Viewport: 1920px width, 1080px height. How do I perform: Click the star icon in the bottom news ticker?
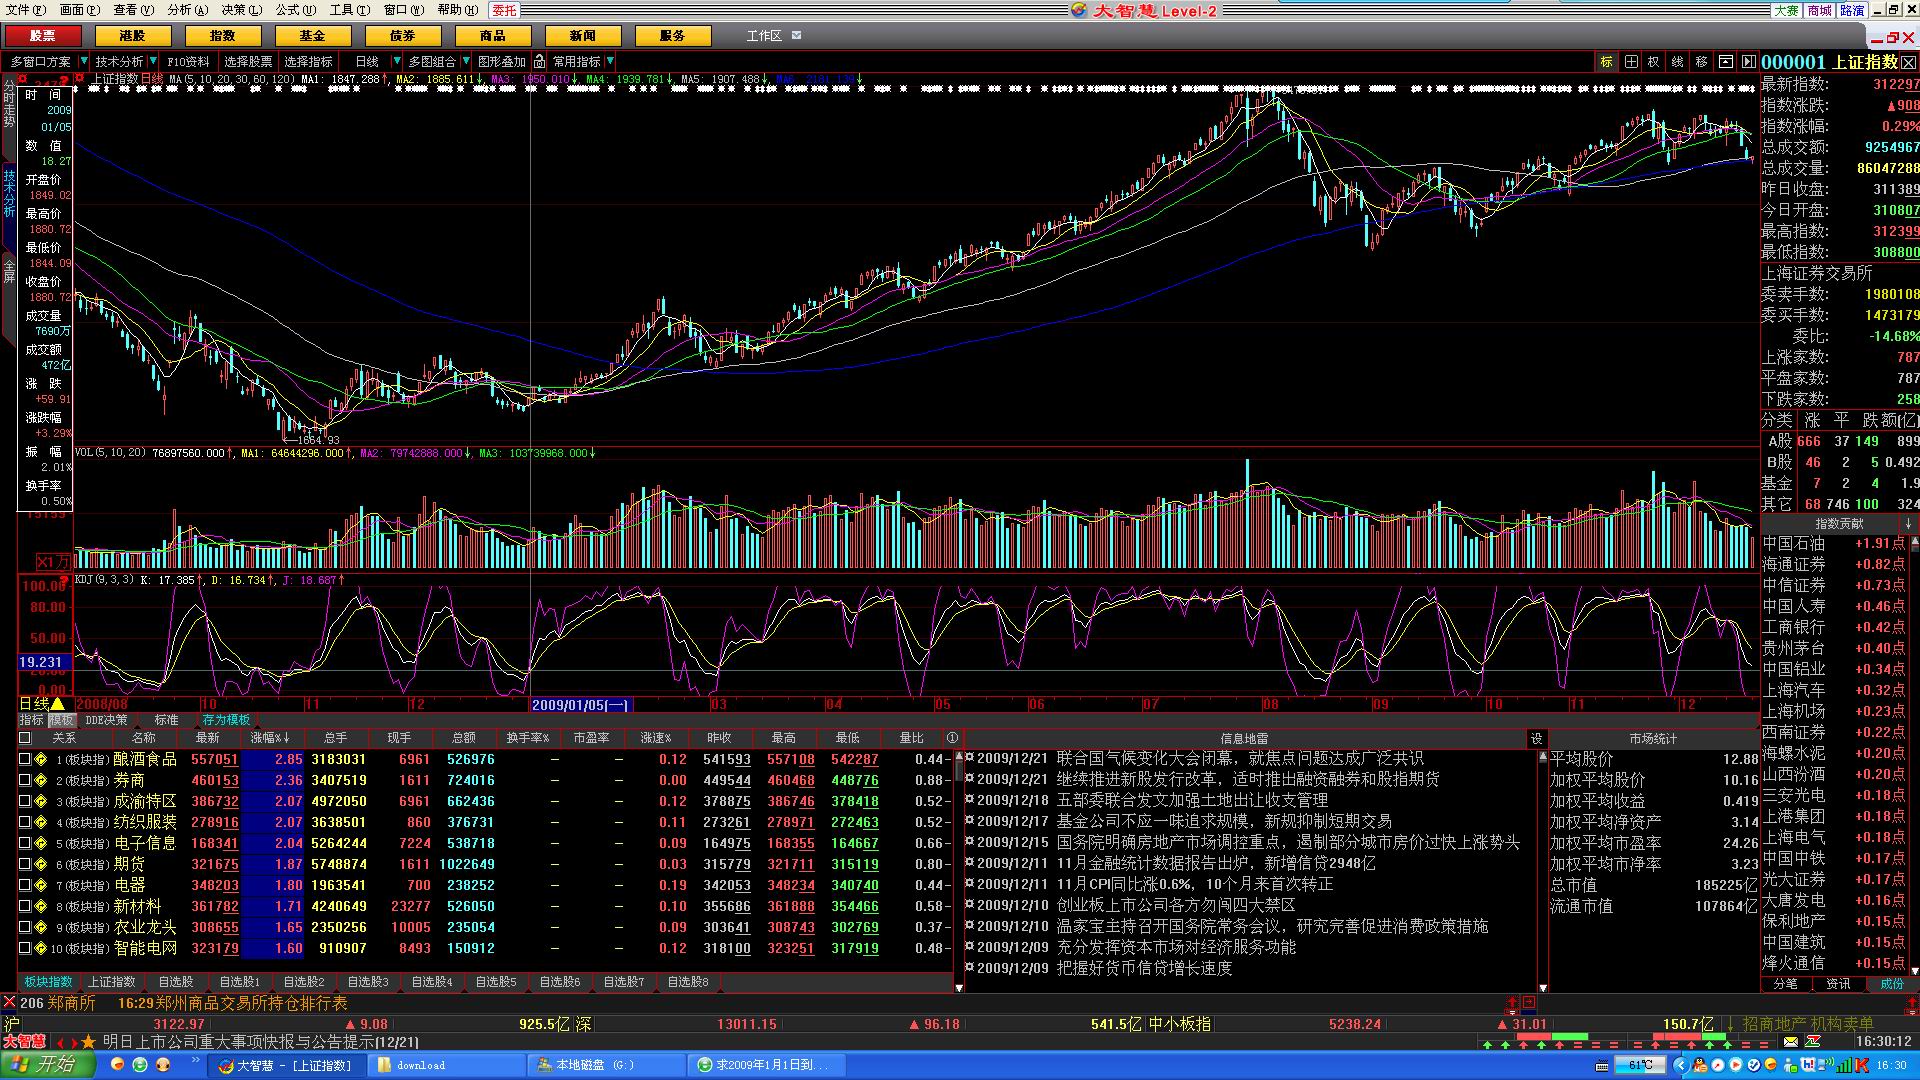pos(88,1042)
